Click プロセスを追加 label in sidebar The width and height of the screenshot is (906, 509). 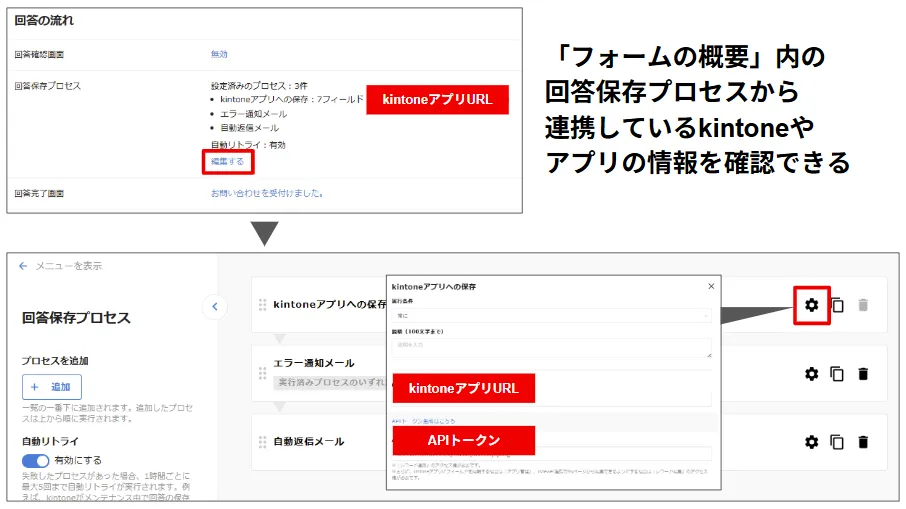pos(55,361)
